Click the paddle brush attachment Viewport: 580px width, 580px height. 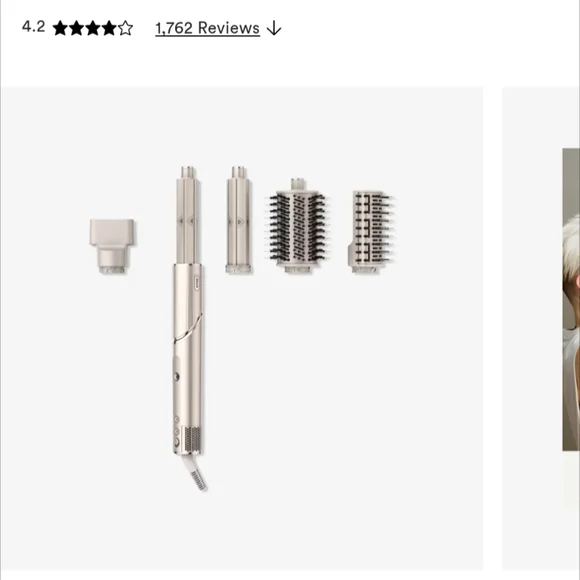[371, 232]
